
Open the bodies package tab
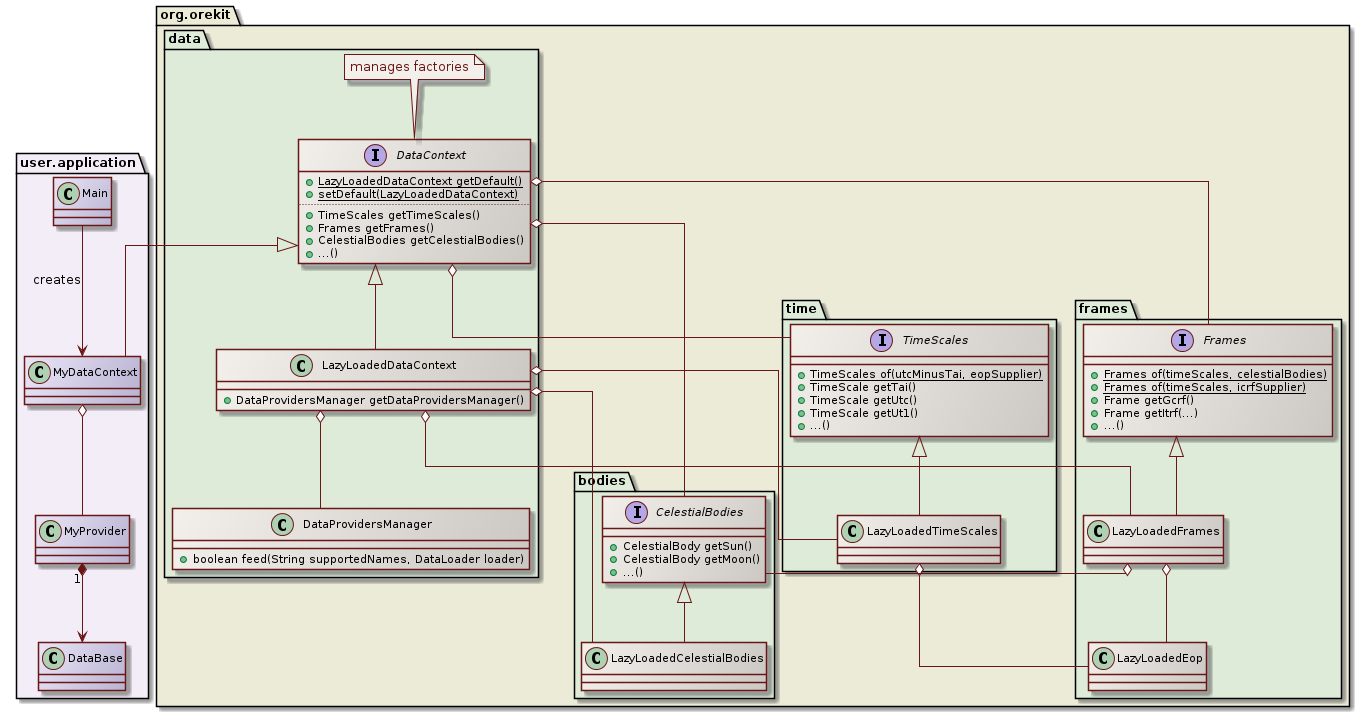[600, 481]
